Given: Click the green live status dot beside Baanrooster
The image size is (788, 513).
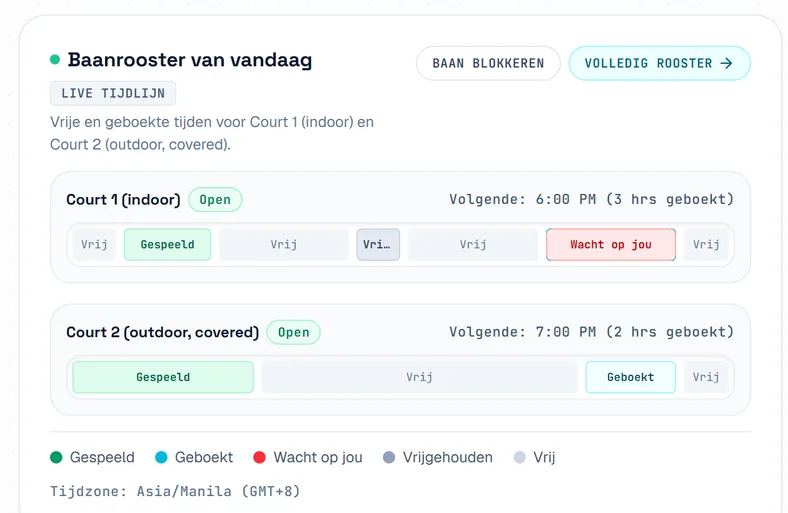Looking at the screenshot, I should tap(55, 60).
